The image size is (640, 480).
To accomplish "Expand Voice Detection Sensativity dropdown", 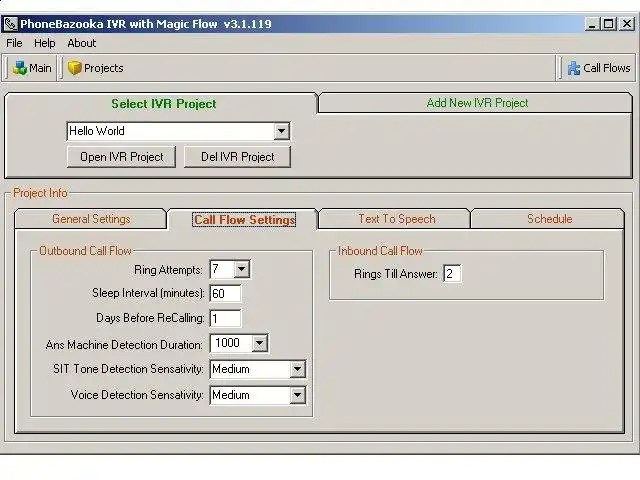I will click(x=298, y=395).
